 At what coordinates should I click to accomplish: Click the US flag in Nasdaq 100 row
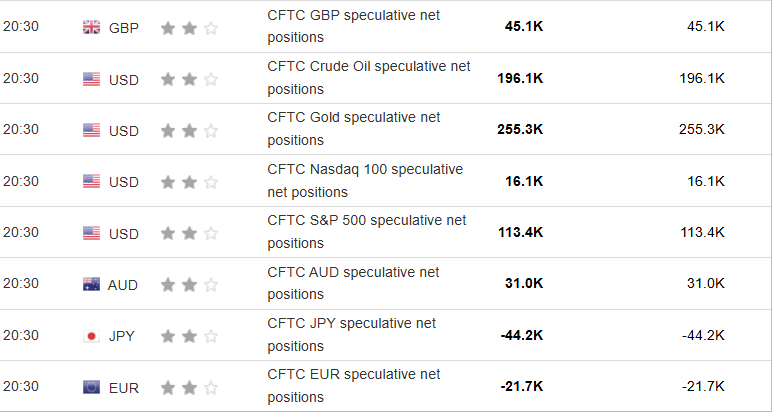(91, 181)
